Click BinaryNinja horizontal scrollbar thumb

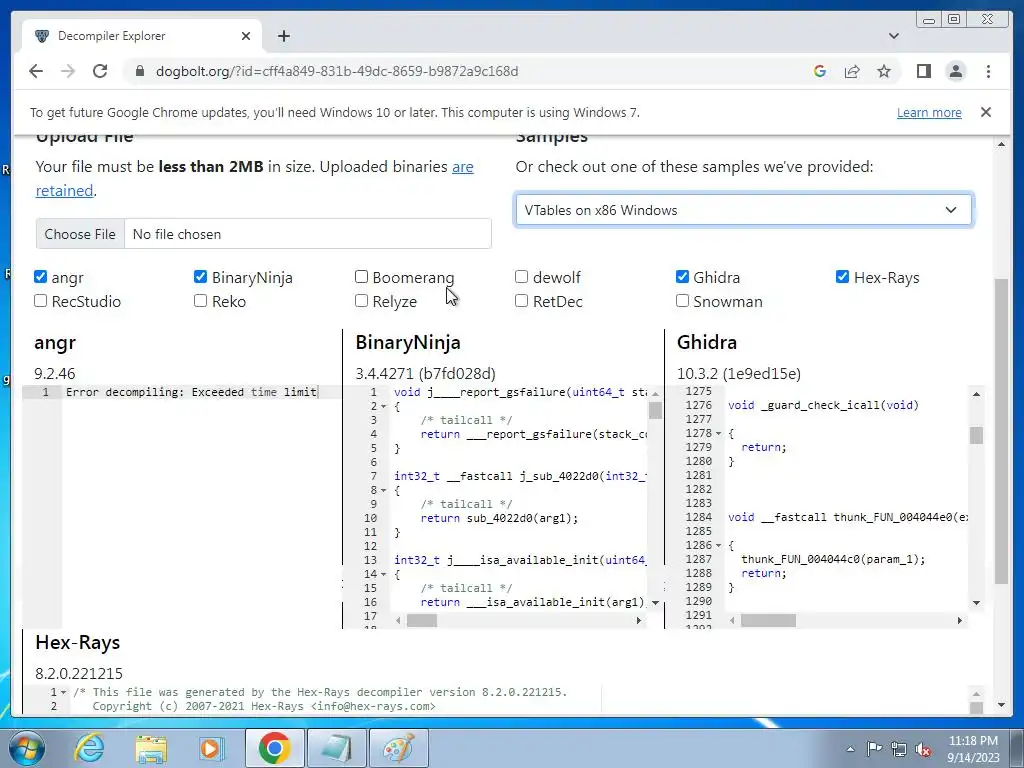pos(422,620)
